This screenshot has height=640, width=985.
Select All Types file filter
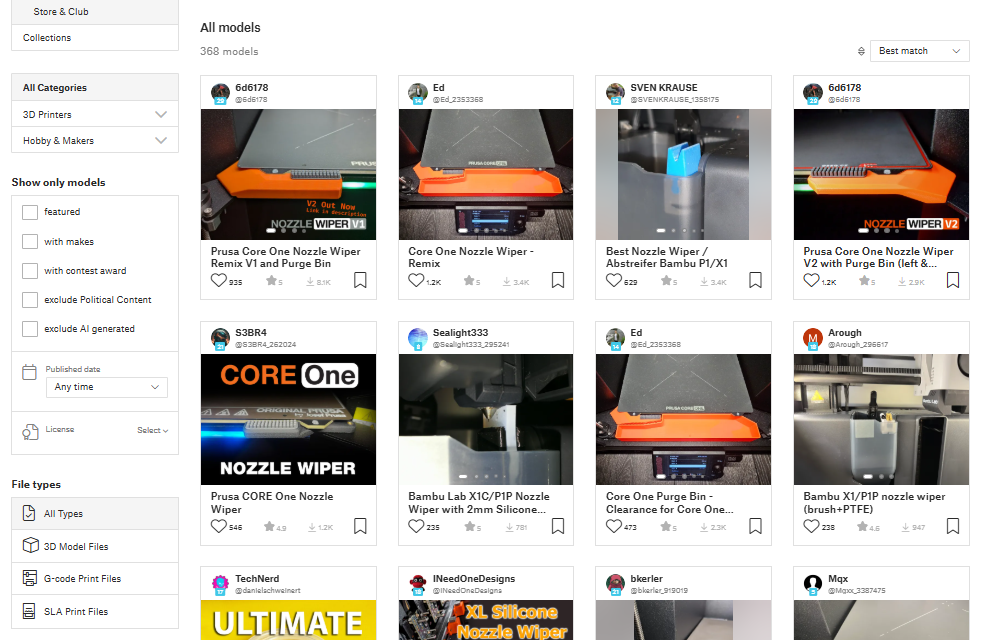[95, 514]
